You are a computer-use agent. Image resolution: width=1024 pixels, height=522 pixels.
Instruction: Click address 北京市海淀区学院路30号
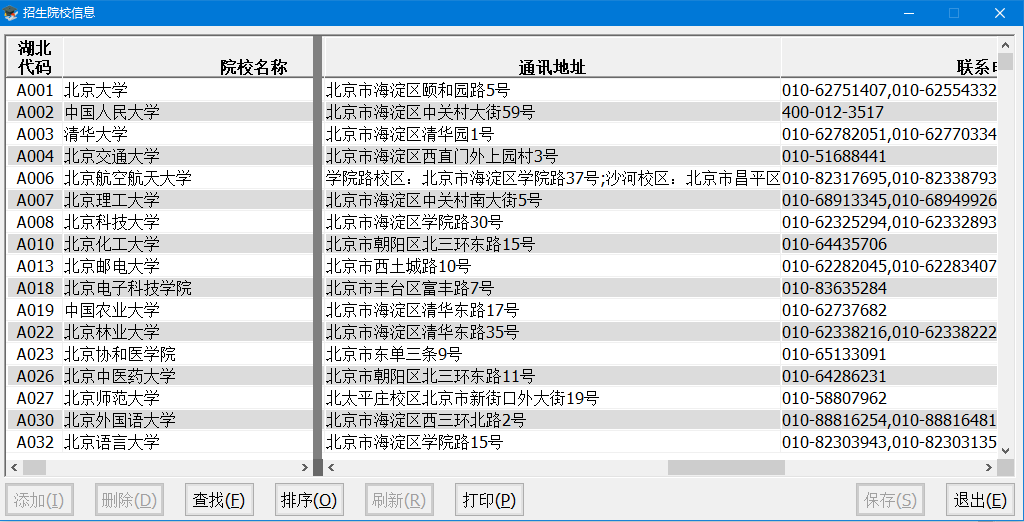[552, 222]
